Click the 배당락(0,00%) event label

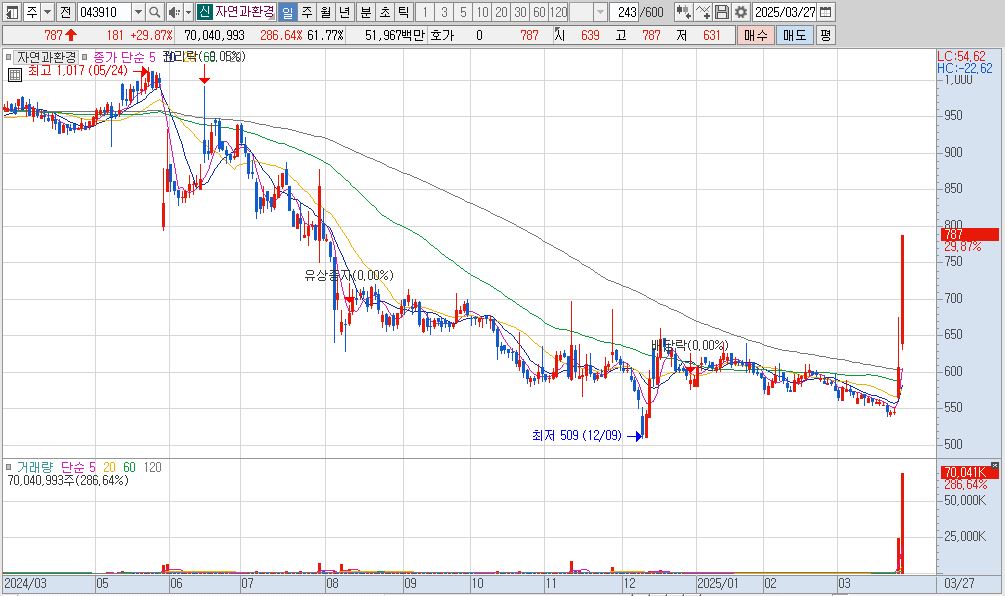[x=689, y=345]
